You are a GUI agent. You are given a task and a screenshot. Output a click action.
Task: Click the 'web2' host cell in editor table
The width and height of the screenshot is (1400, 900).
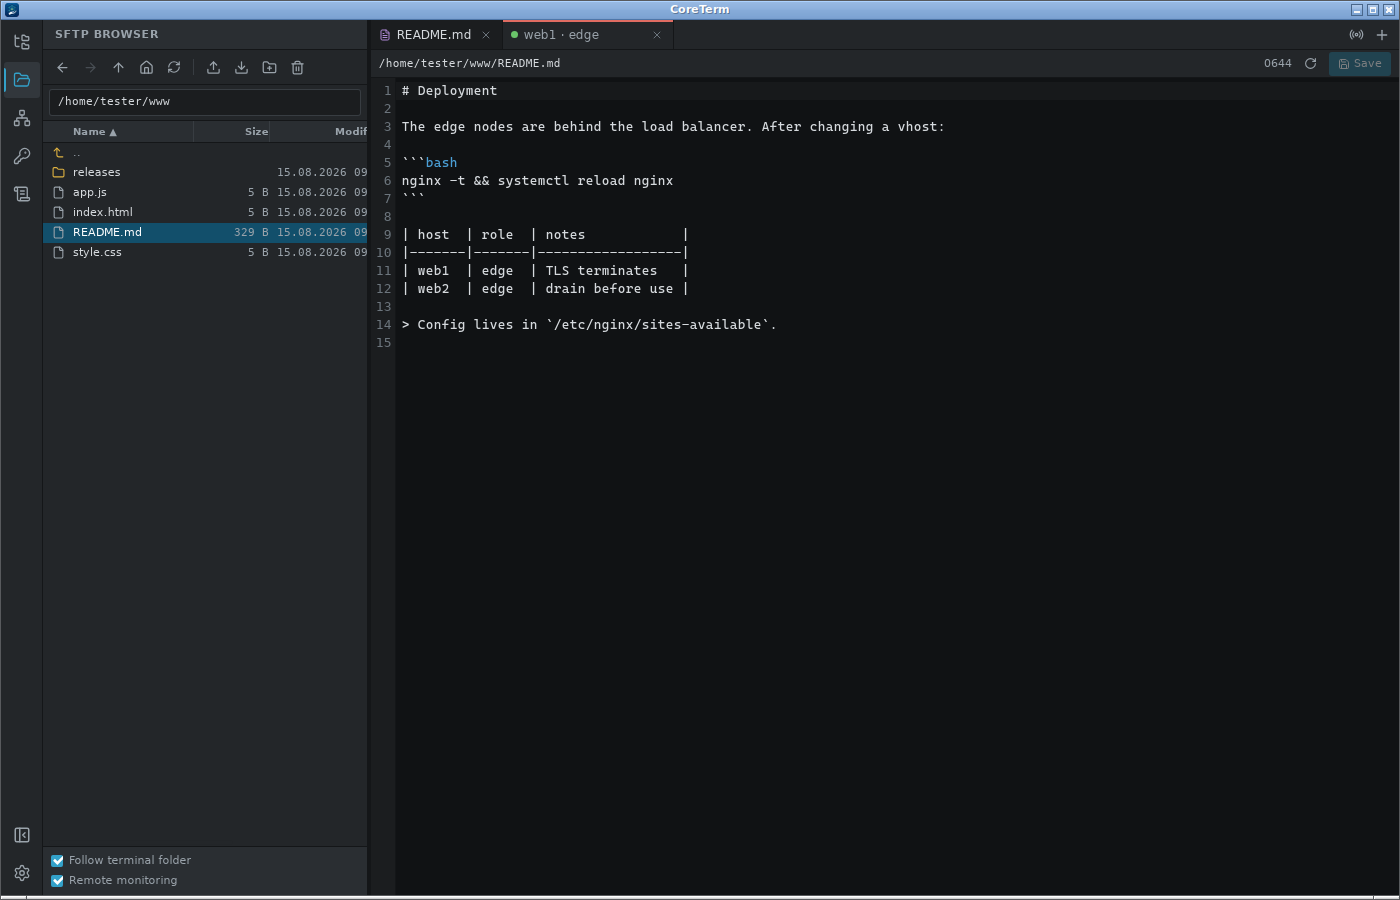tap(433, 289)
